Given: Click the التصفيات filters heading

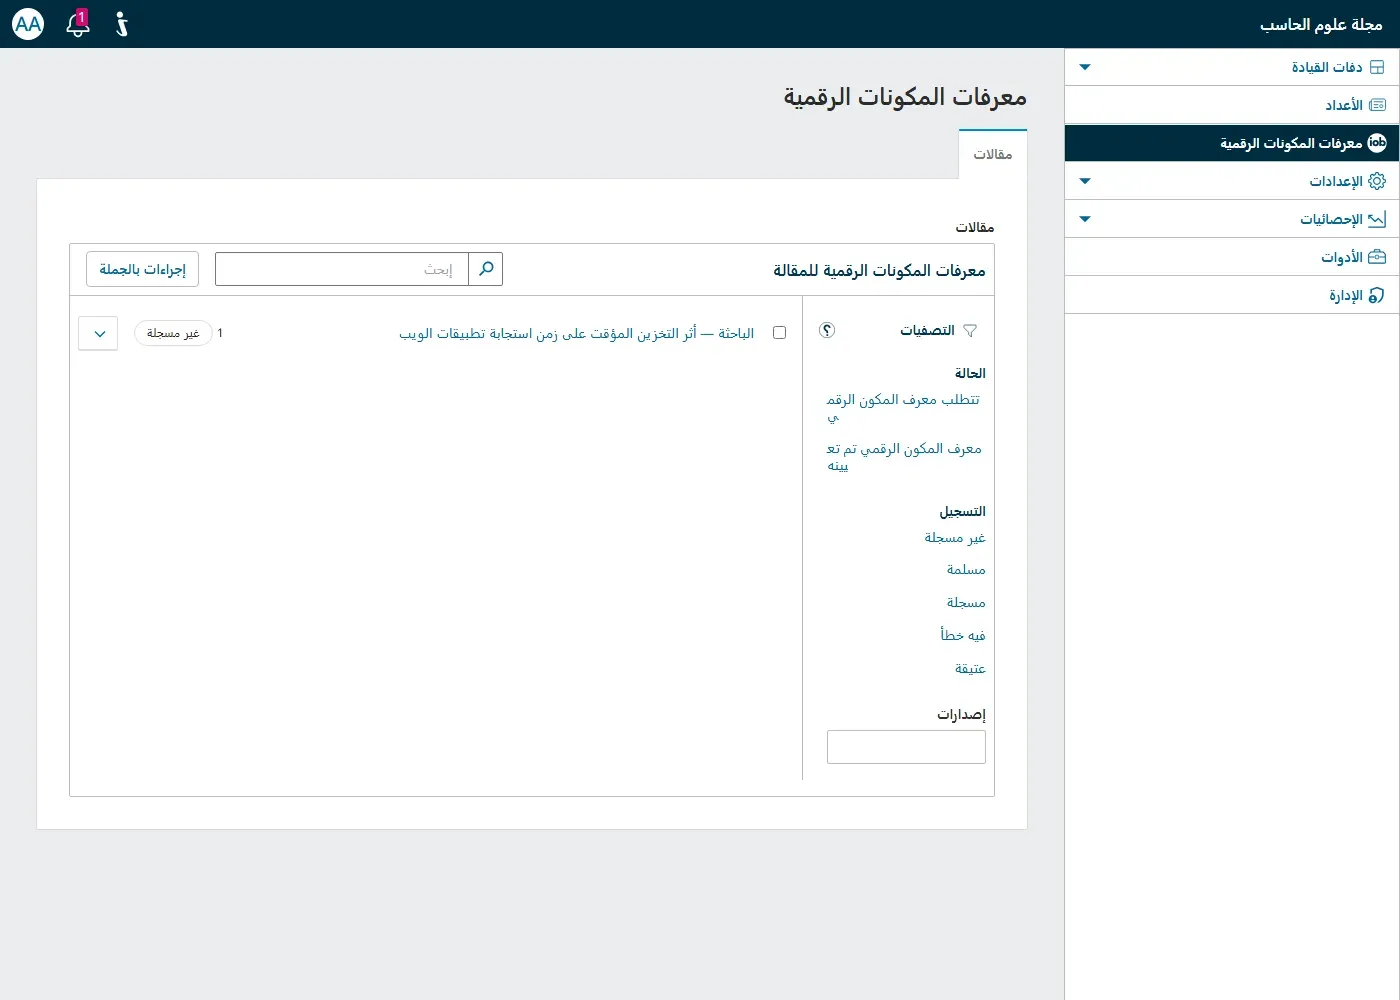Looking at the screenshot, I should pos(928,330).
